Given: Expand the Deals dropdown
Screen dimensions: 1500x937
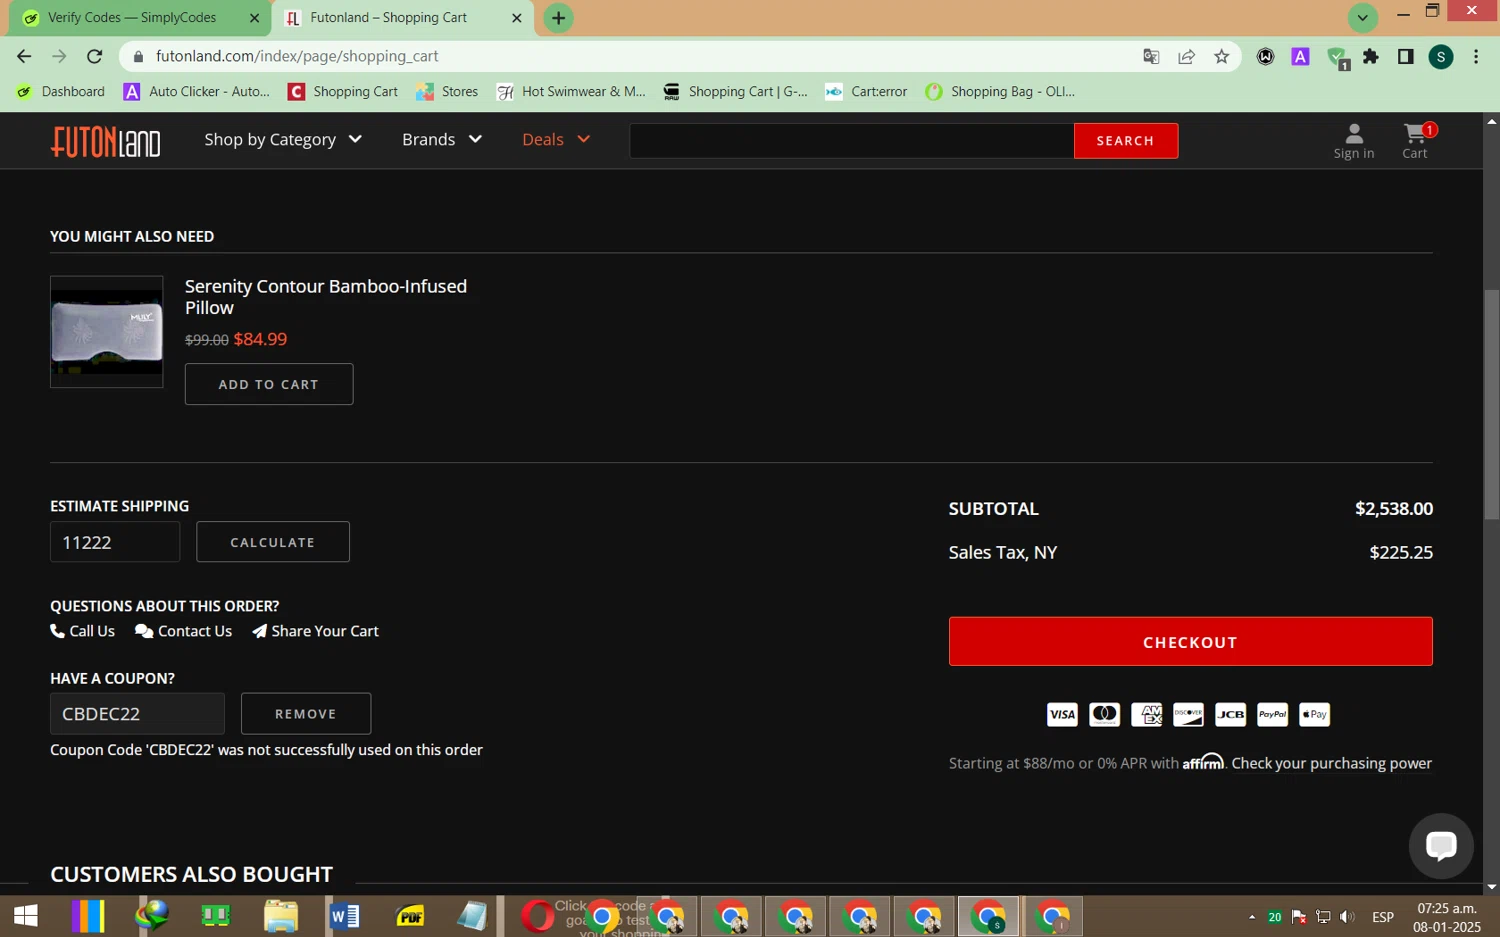Looking at the screenshot, I should (x=556, y=140).
